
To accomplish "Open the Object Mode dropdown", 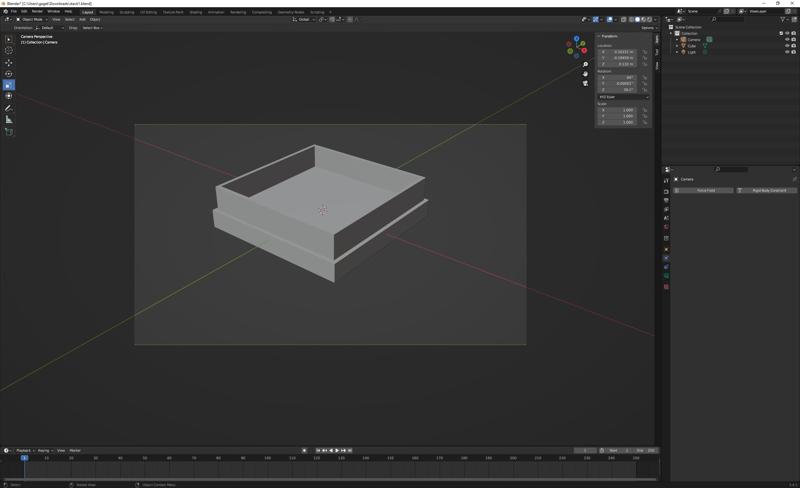I will pos(31,19).
